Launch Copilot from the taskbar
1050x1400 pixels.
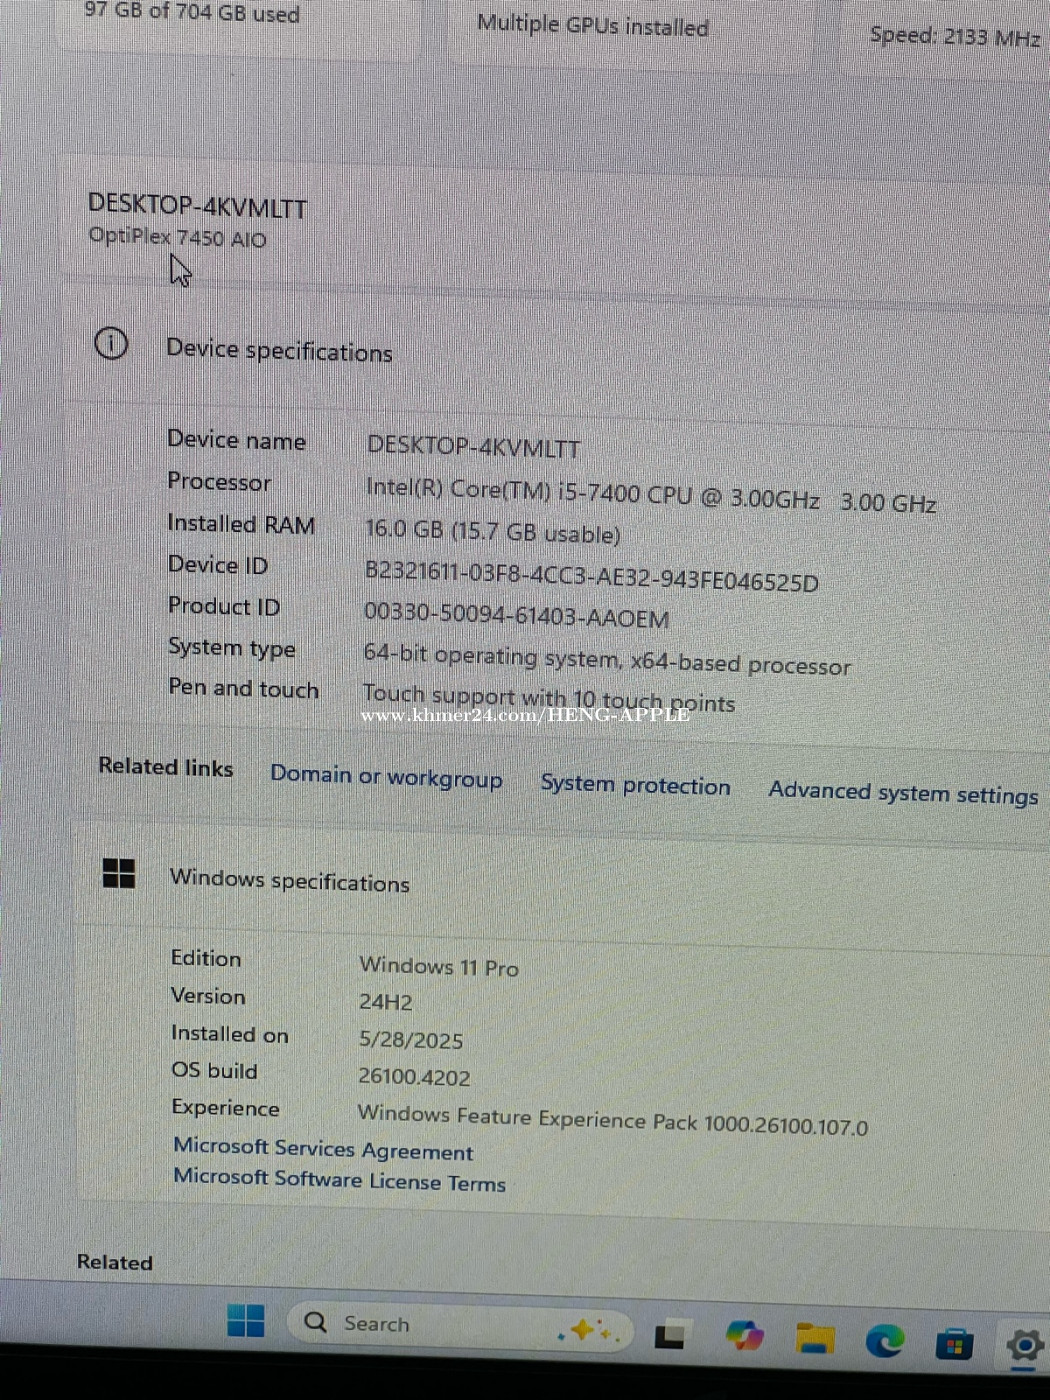(x=744, y=1335)
